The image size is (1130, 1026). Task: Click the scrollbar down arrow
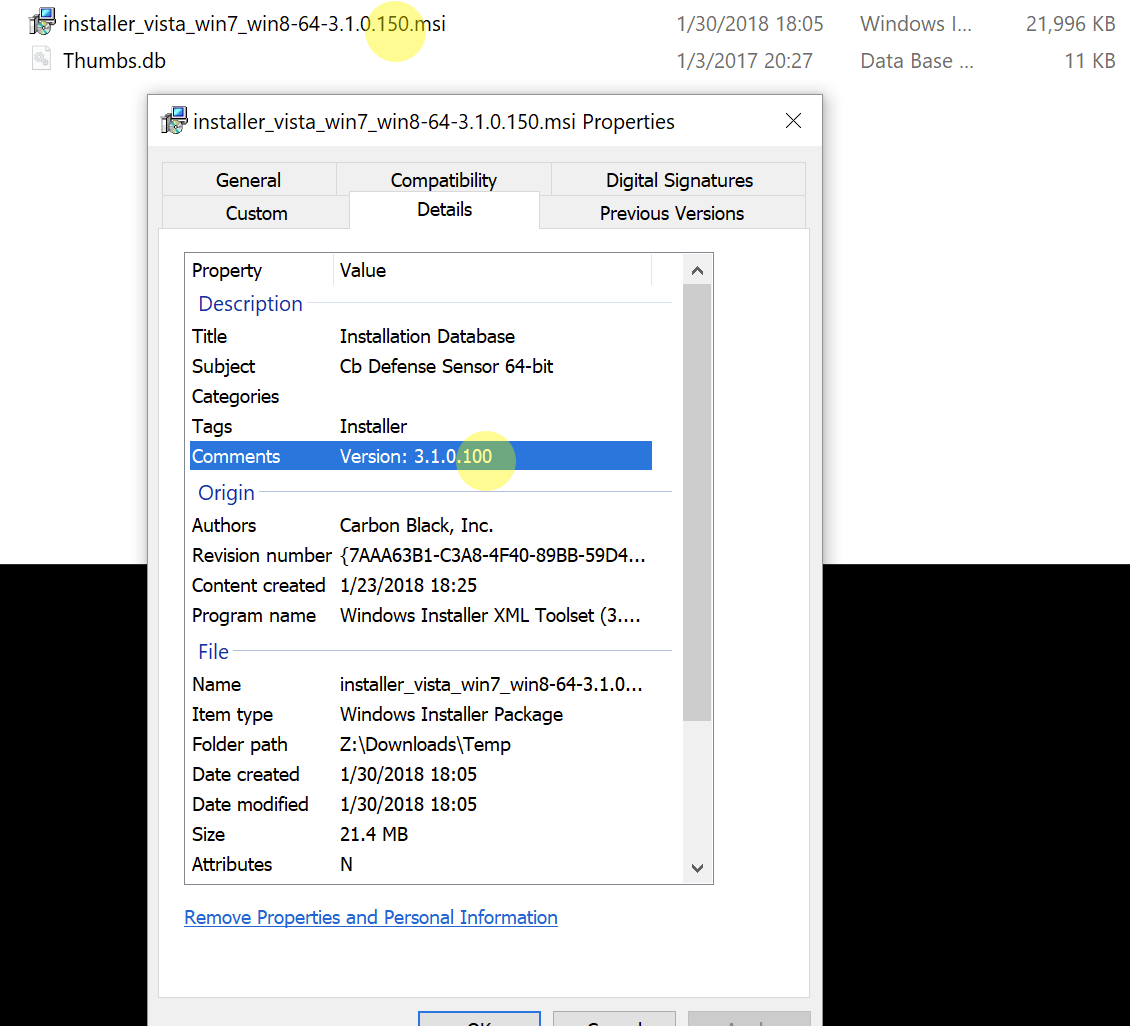[x=697, y=868]
